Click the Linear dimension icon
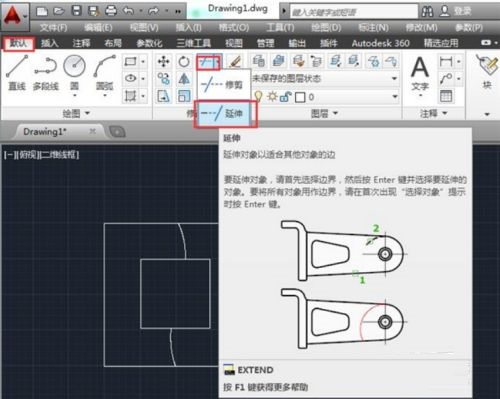Screen dimensions: 500x399 pyautogui.click(x=446, y=62)
